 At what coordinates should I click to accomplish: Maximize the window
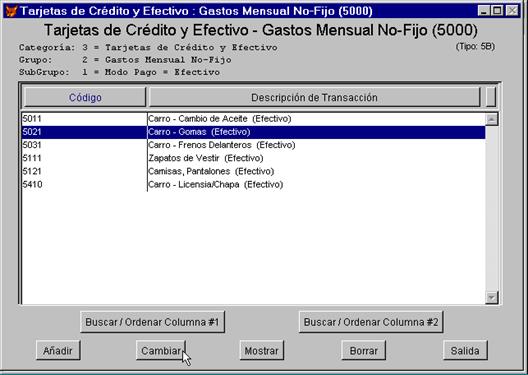pyautogui.click(x=497, y=11)
